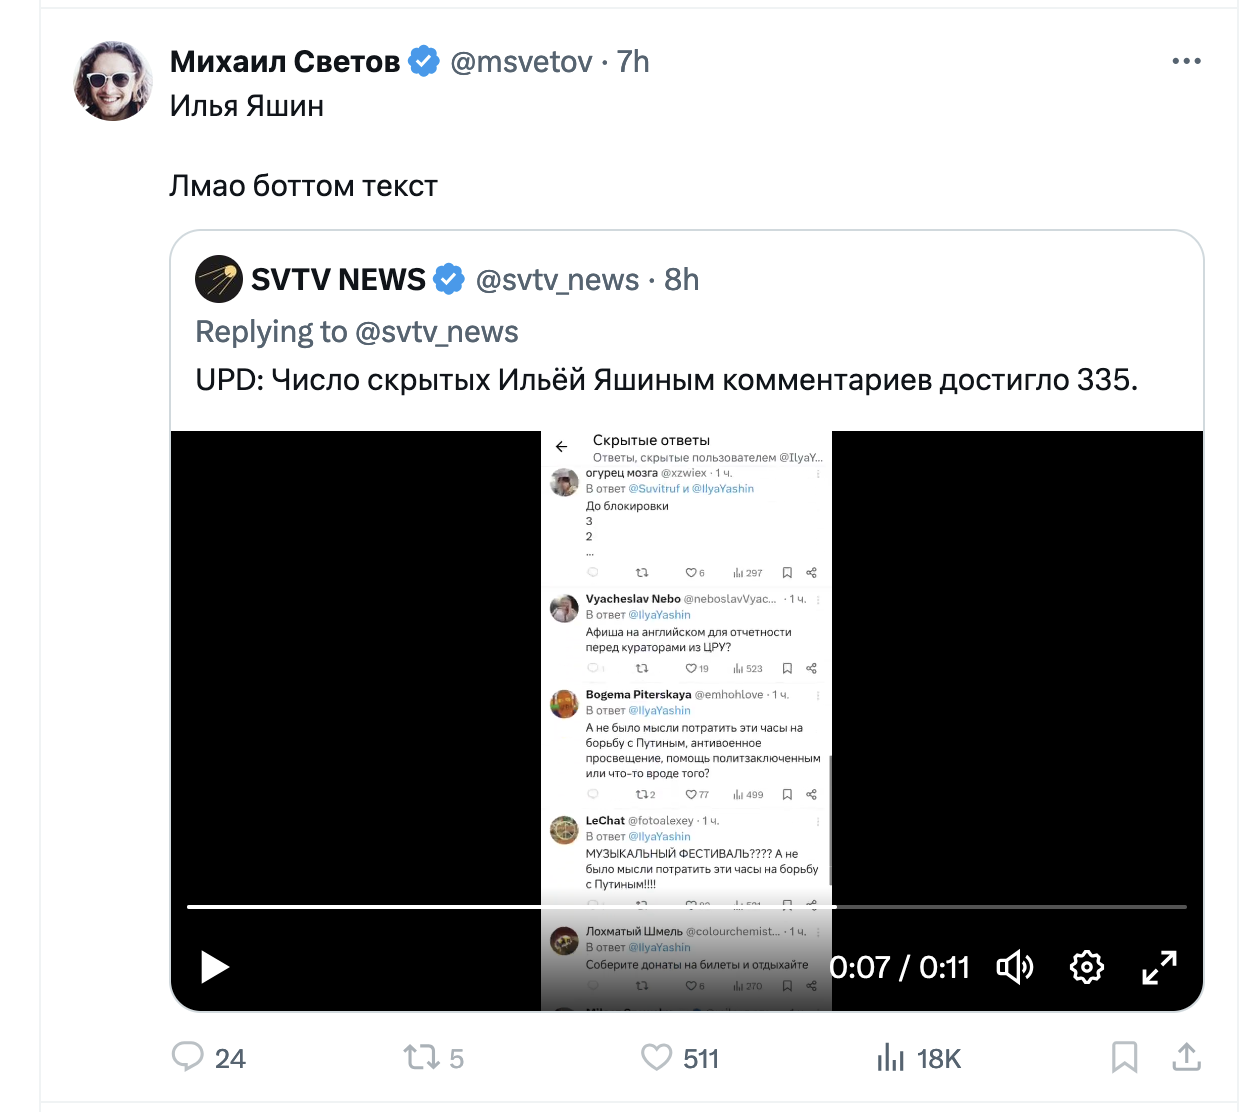Bookmark this tweet
This screenshot has width=1250, height=1112.
click(x=1124, y=1057)
